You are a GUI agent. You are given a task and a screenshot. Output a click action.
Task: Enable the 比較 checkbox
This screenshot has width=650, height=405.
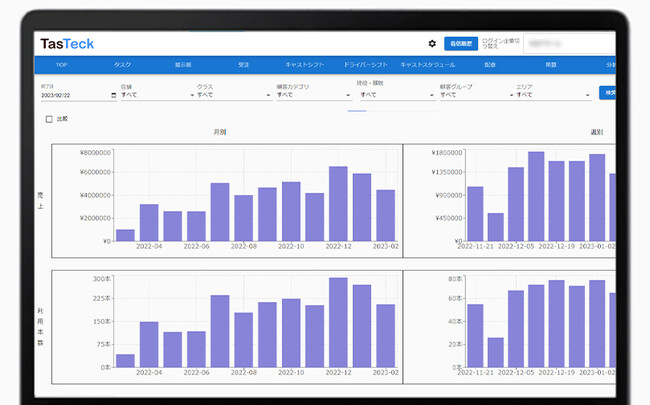[48, 119]
